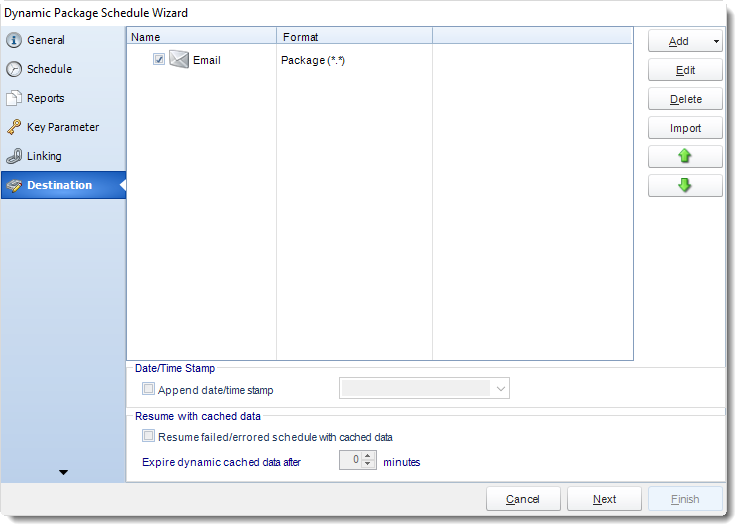The image size is (742, 531).
Task: Click the expire cached data minutes field
Action: click(x=351, y=460)
